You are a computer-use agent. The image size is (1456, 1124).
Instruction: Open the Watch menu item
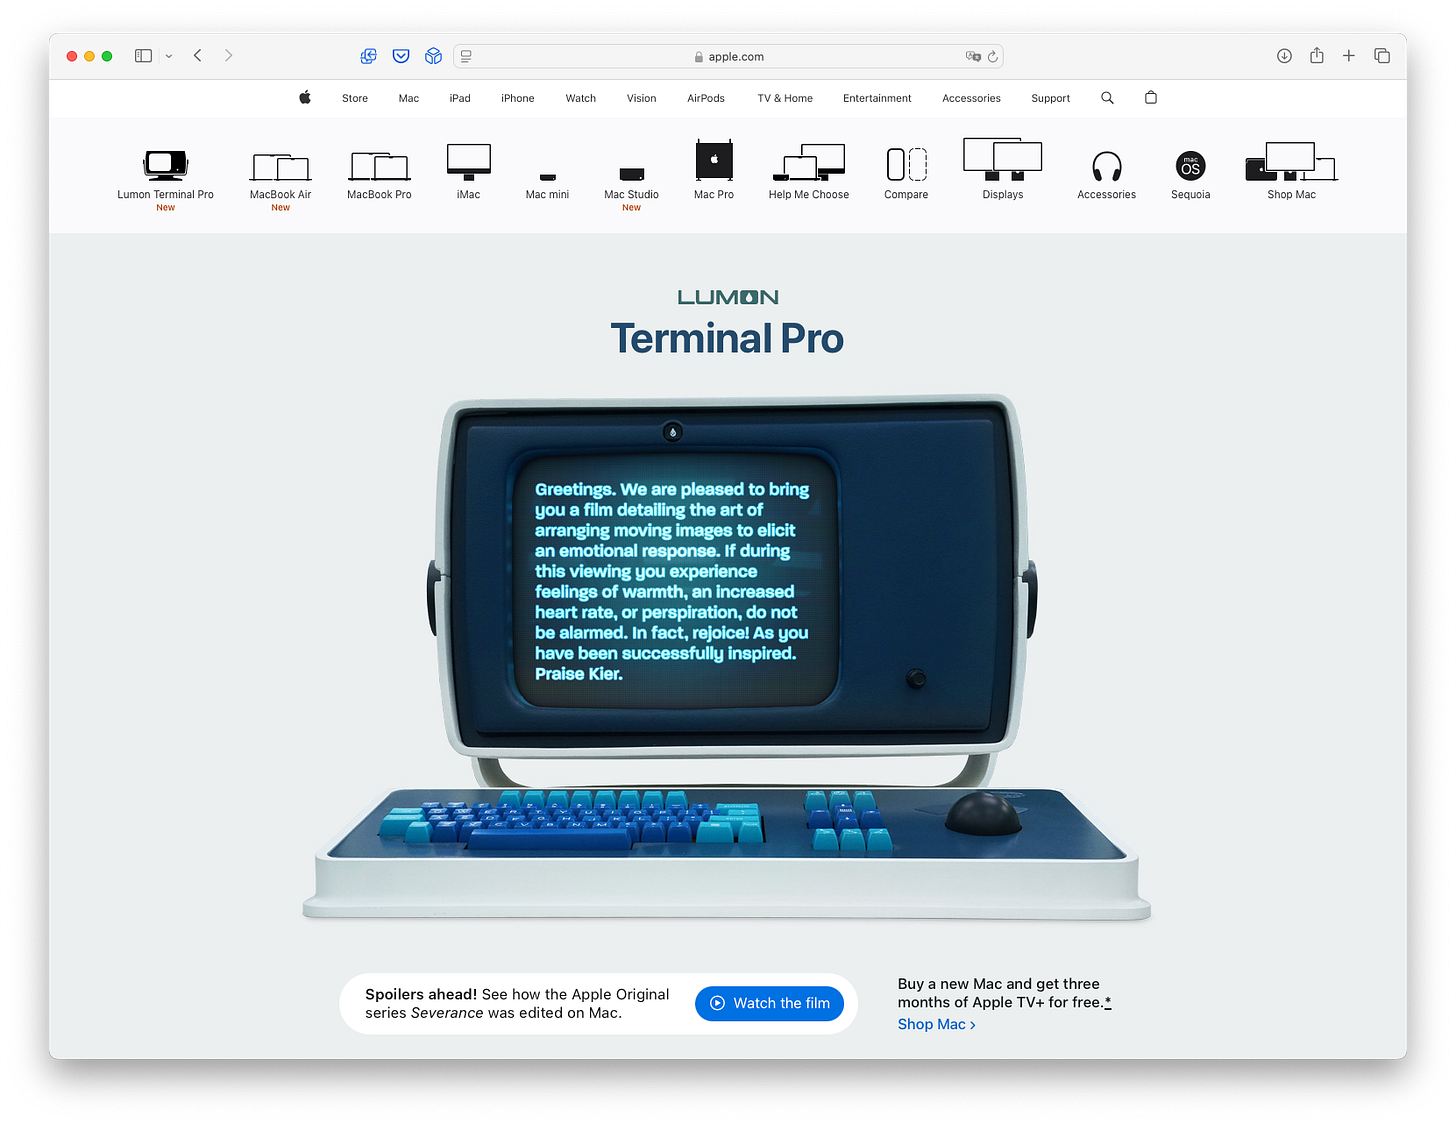(581, 98)
